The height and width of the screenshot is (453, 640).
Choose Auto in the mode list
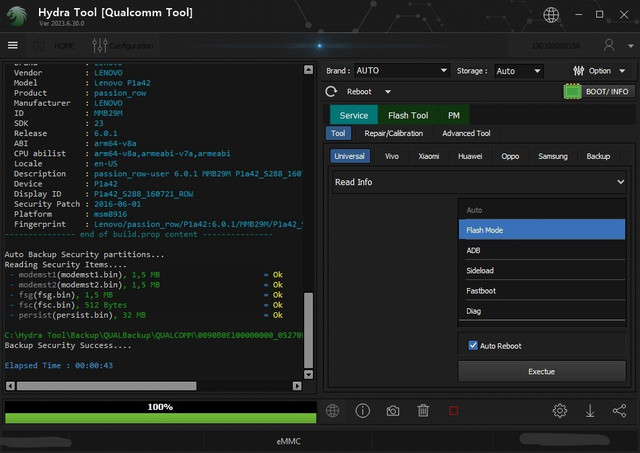542,210
